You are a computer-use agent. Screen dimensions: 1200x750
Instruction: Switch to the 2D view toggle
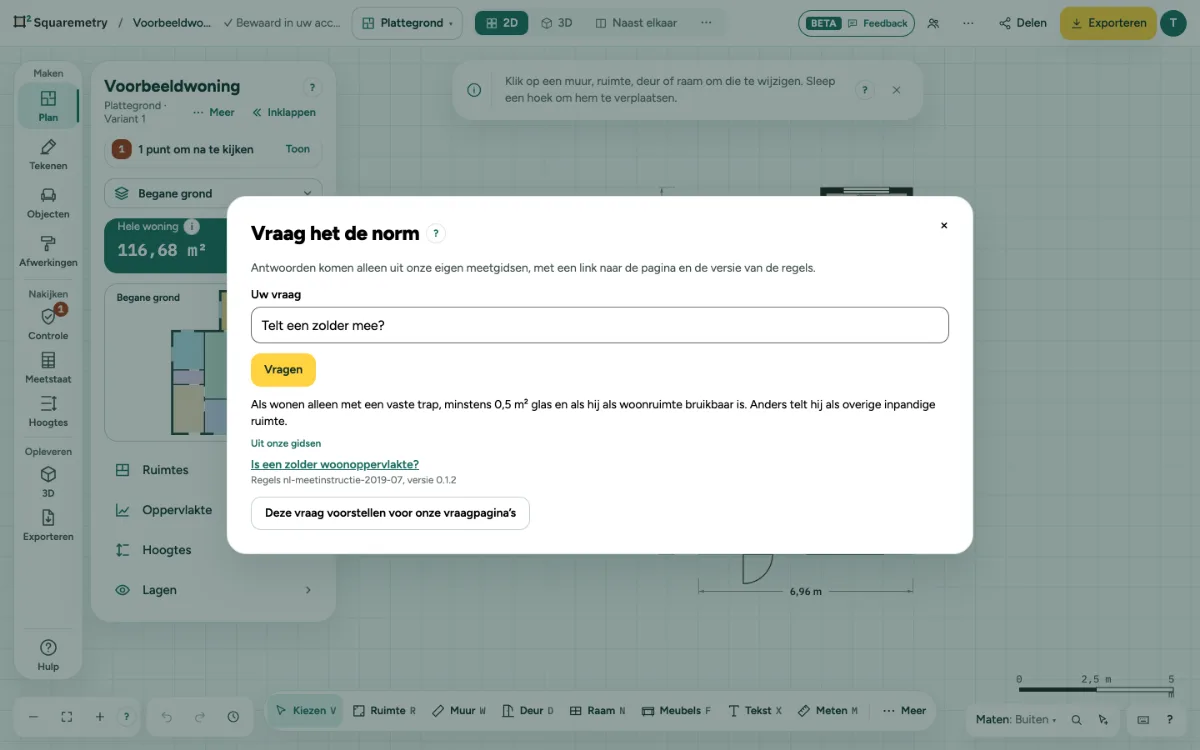pos(501,23)
